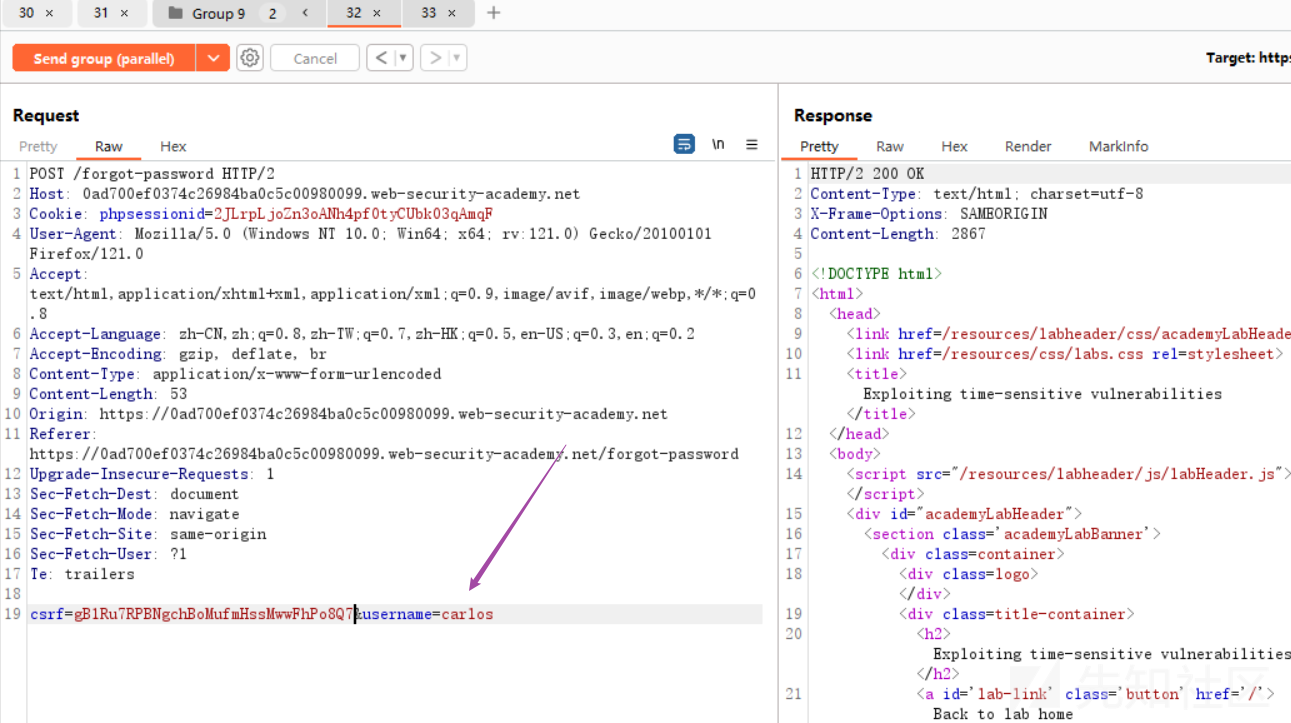Open the send mode dropdown arrow
The image size is (1291, 723).
[213, 58]
